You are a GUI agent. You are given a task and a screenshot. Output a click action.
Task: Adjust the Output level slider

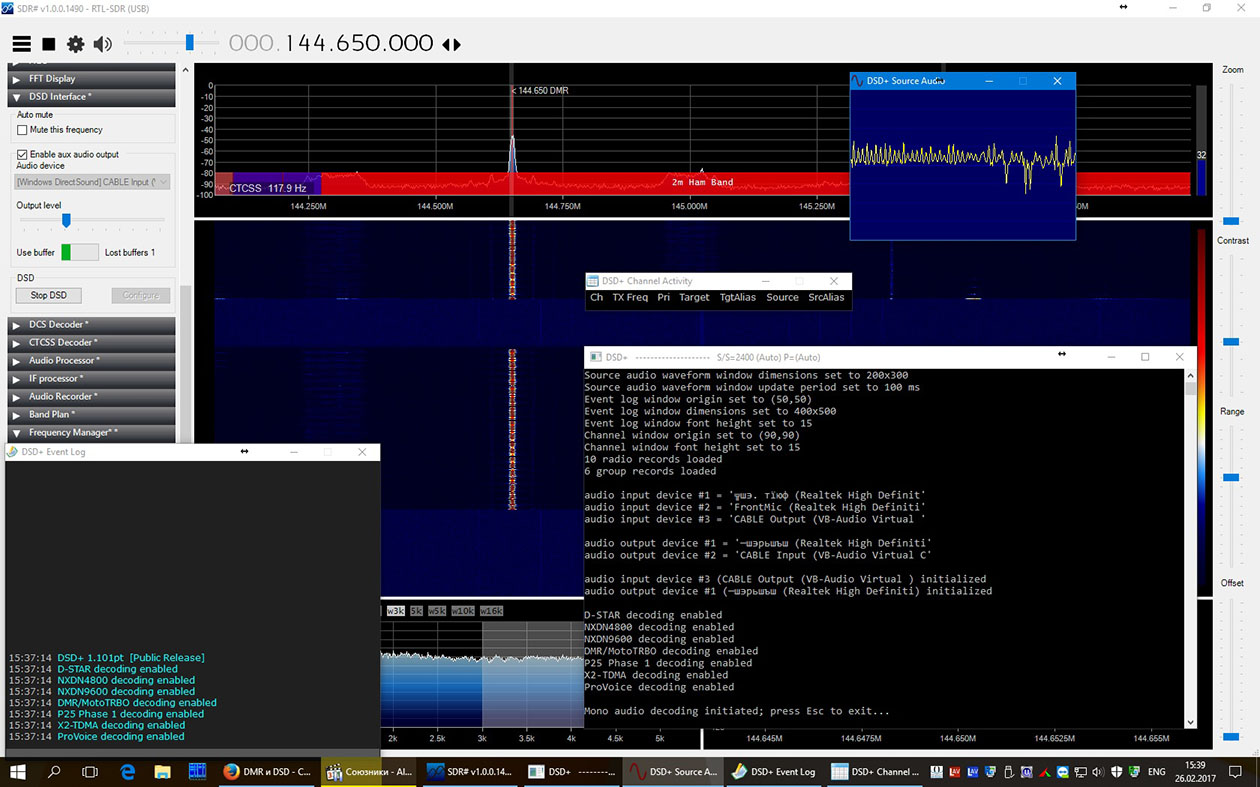66,220
